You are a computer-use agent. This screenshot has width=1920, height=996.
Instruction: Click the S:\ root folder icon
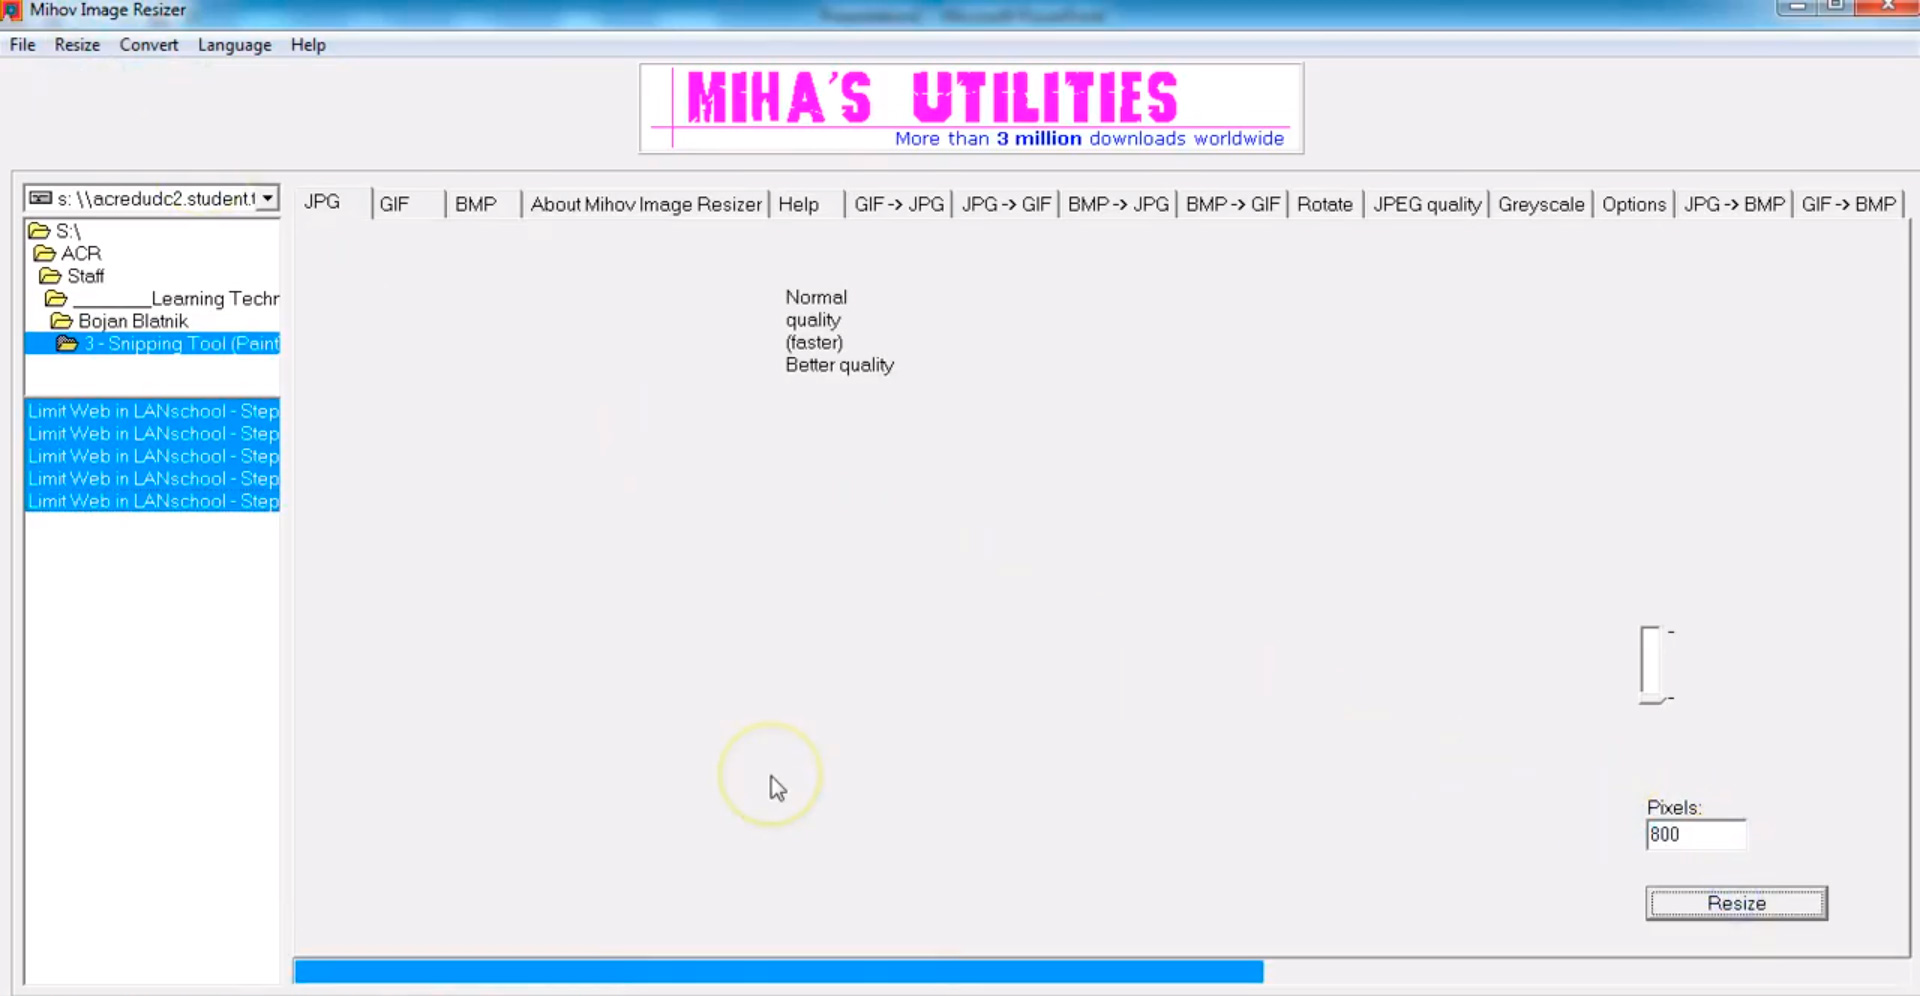[39, 231]
